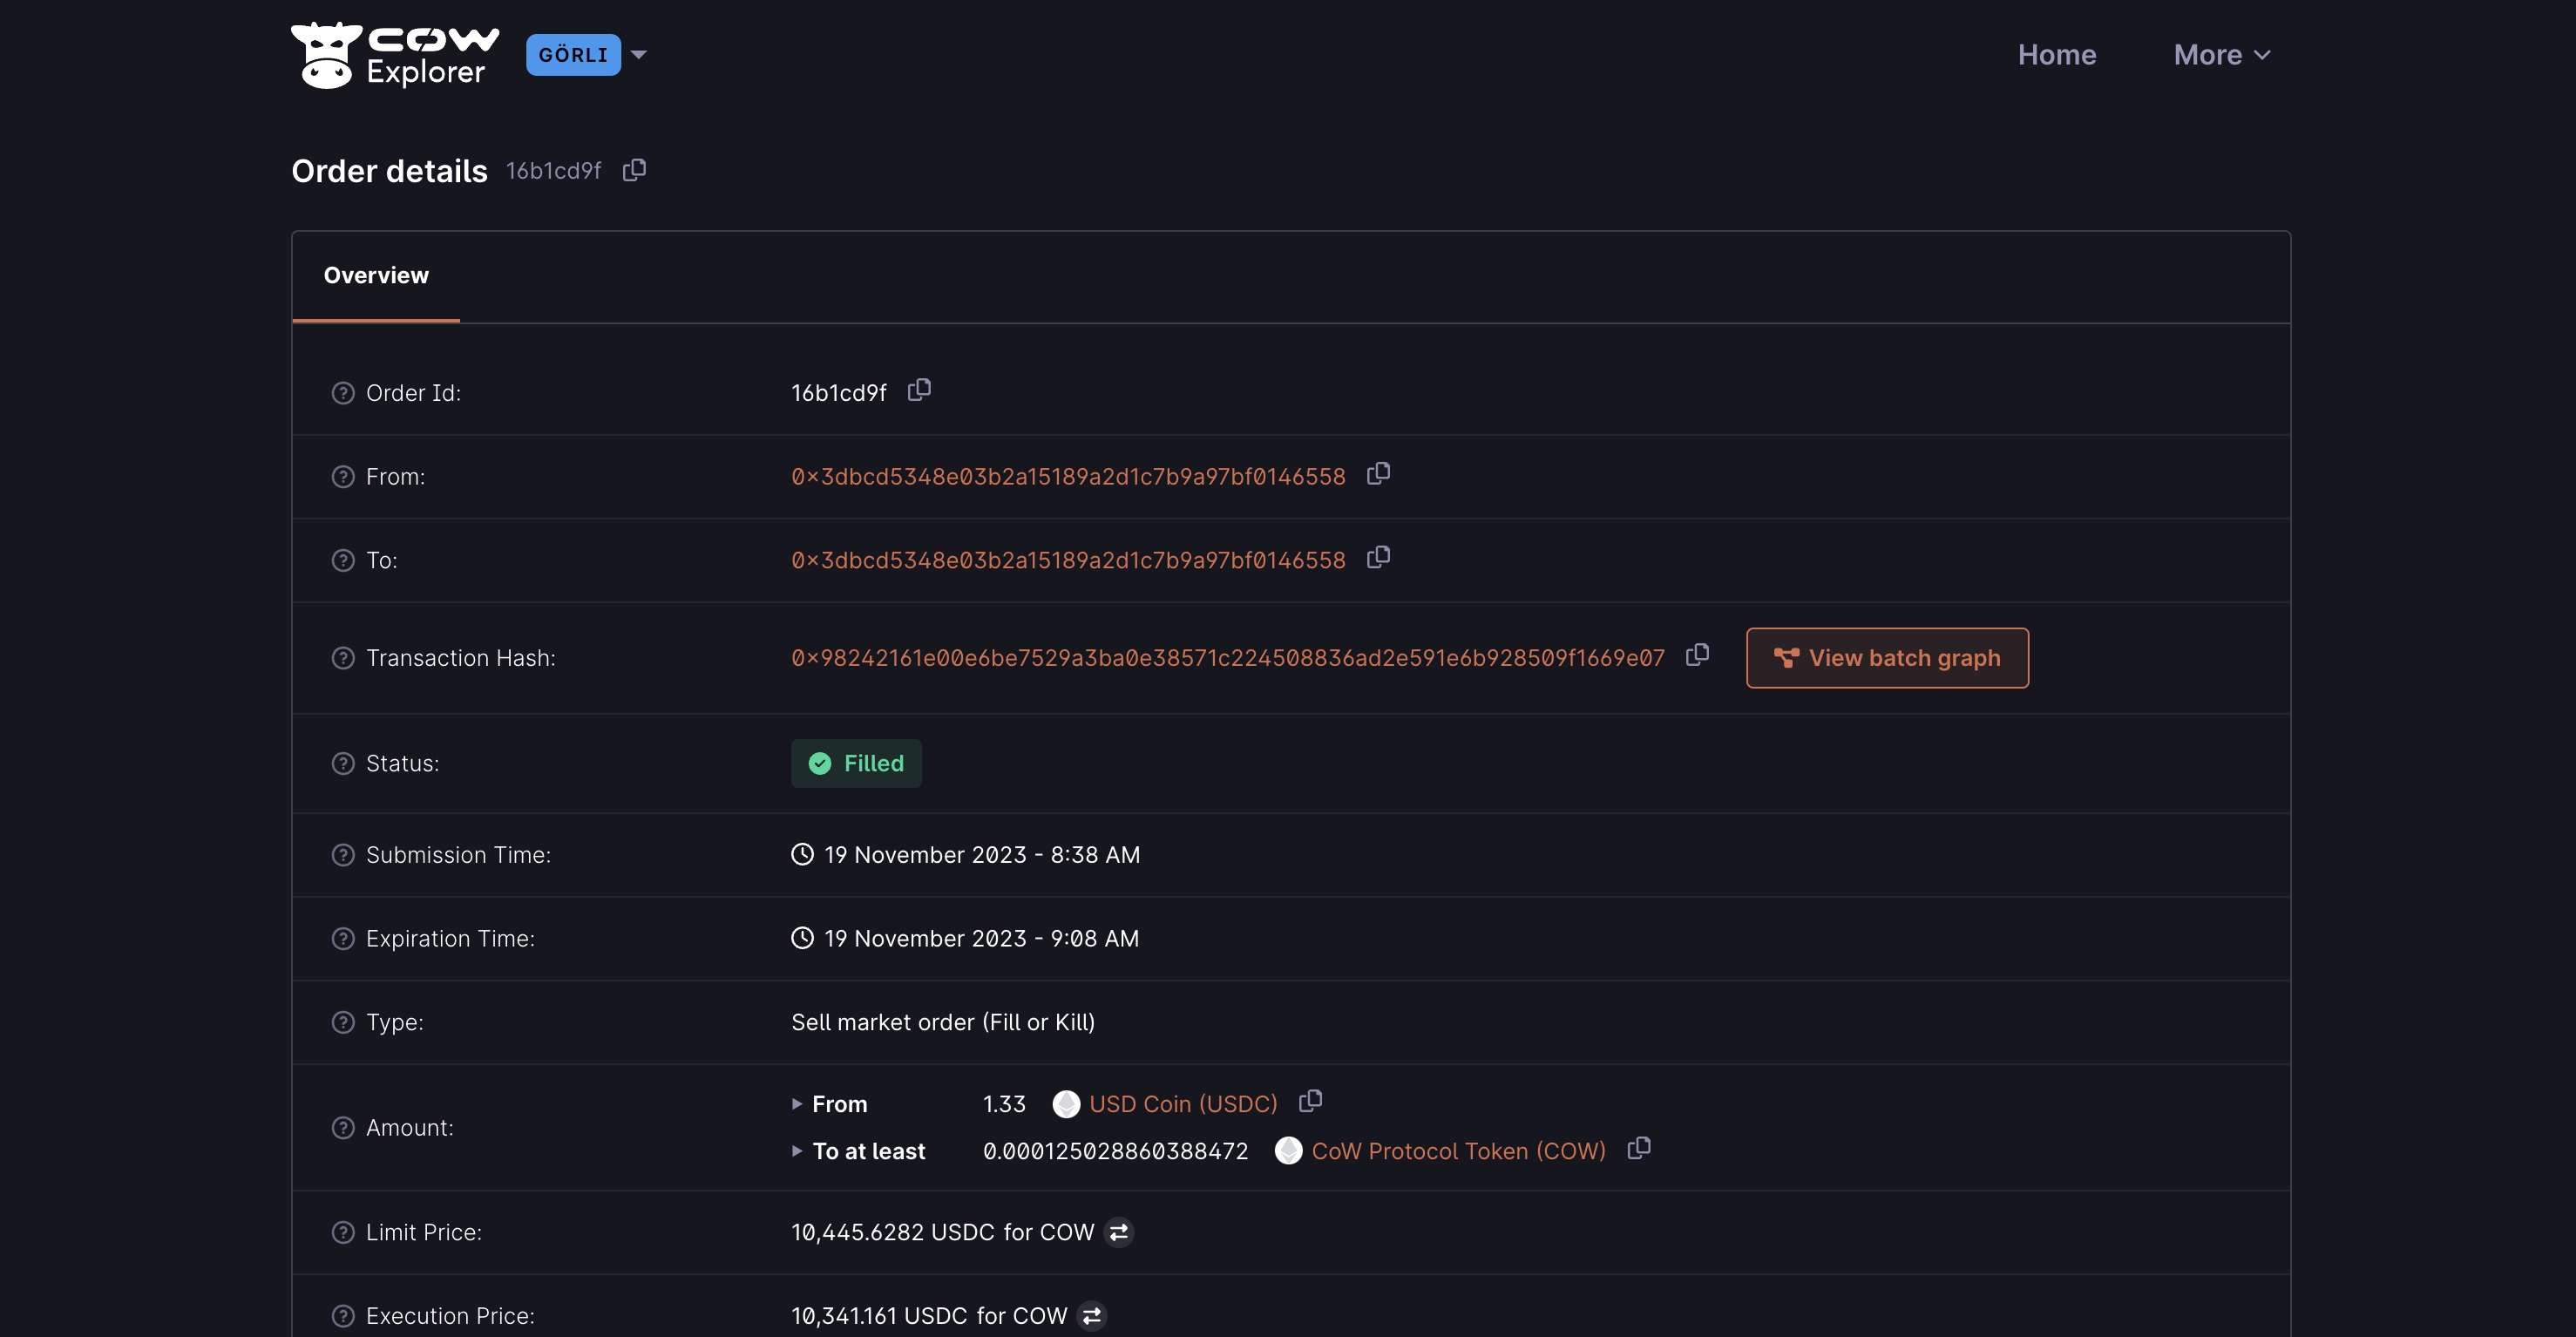
Task: Invert the Limit Price token pair
Action: pyautogui.click(x=1119, y=1233)
